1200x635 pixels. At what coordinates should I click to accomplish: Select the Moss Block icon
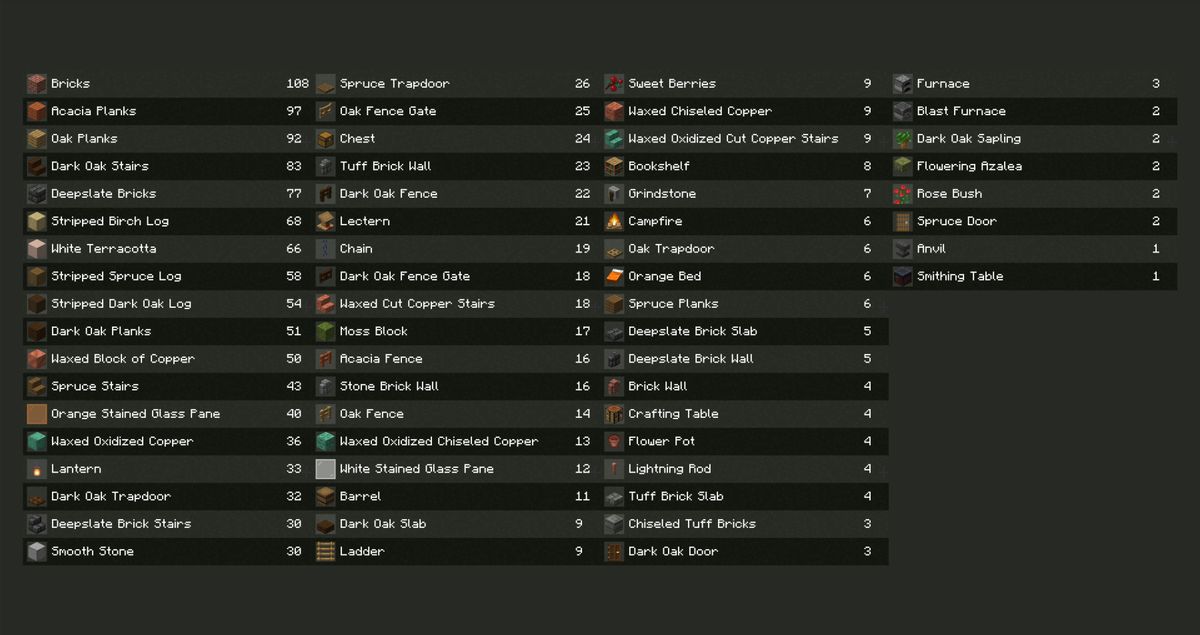click(325, 331)
